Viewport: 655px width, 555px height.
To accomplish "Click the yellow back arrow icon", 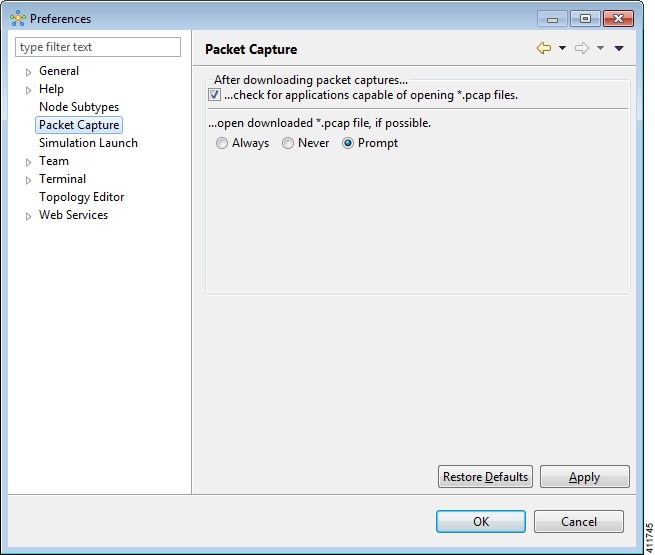I will coord(544,48).
